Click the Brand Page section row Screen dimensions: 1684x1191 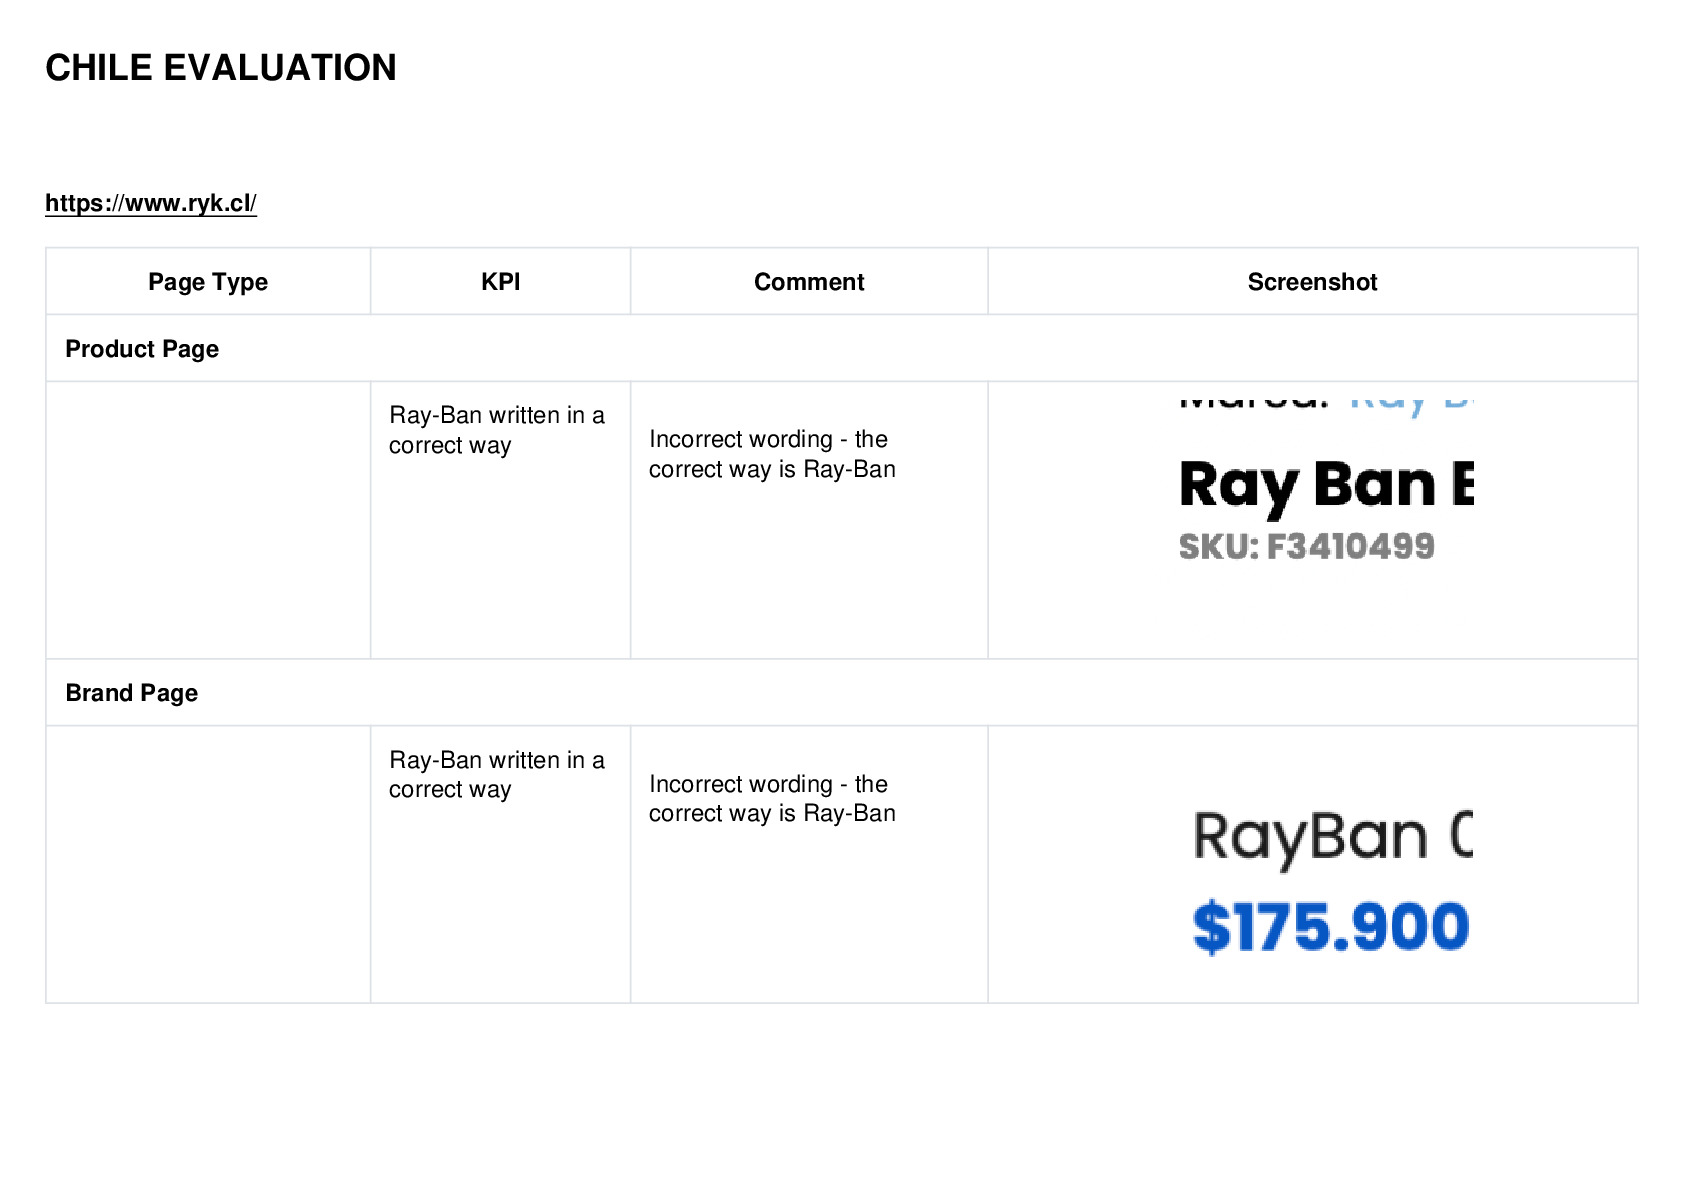[x=841, y=692]
